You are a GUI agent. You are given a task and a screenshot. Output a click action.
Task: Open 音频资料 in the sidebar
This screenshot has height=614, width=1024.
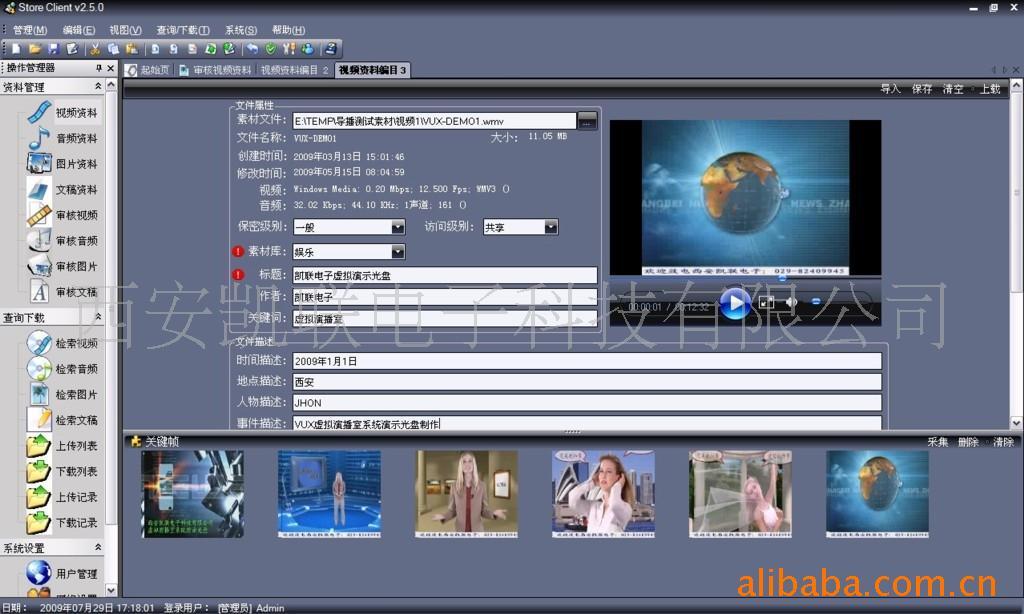coord(63,138)
